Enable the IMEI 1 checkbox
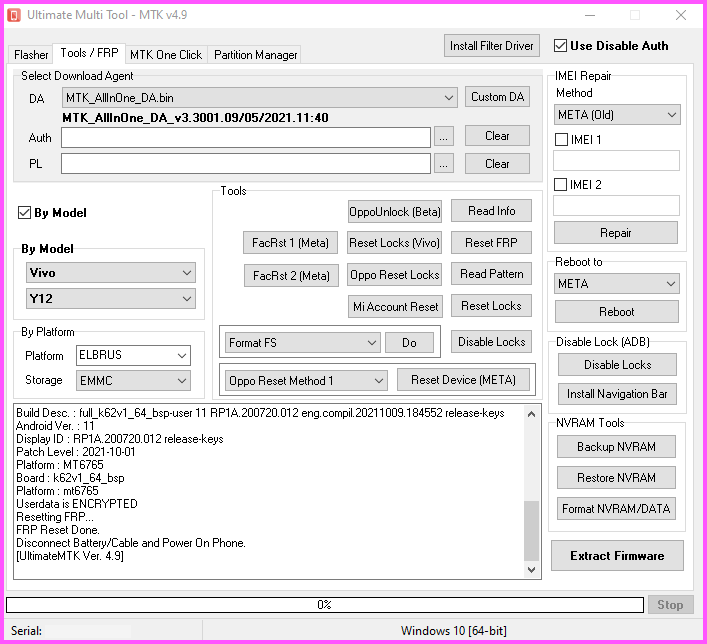707x644 pixels. (561, 139)
